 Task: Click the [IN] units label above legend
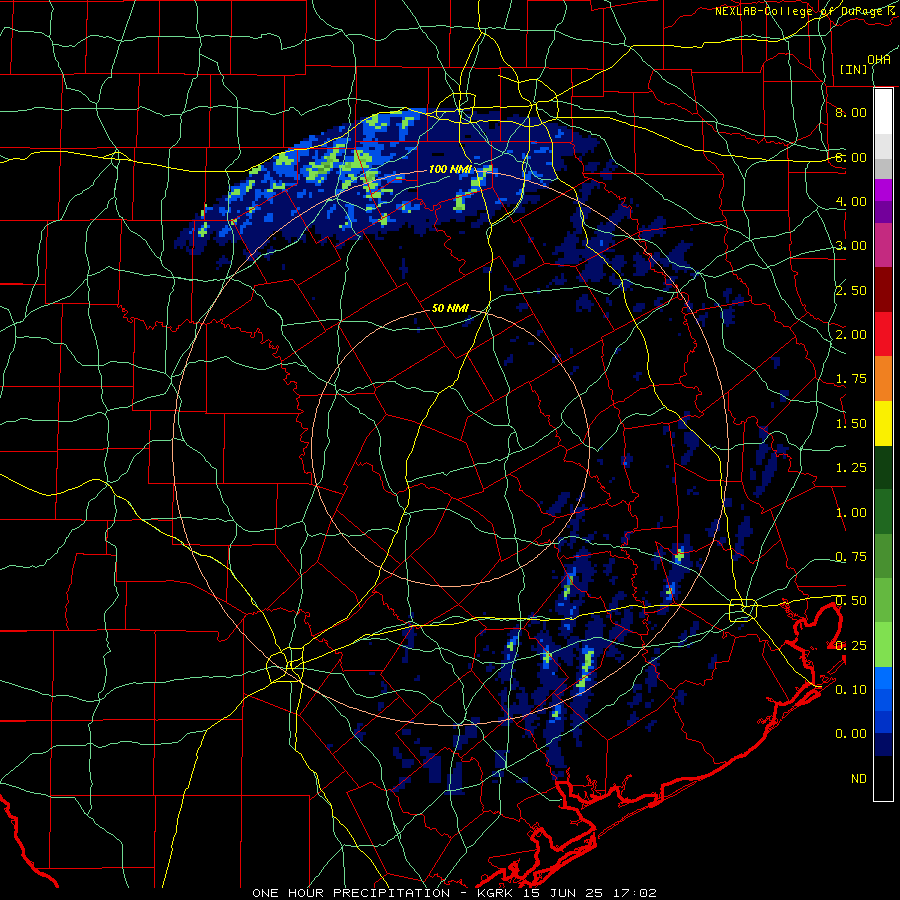(x=854, y=69)
